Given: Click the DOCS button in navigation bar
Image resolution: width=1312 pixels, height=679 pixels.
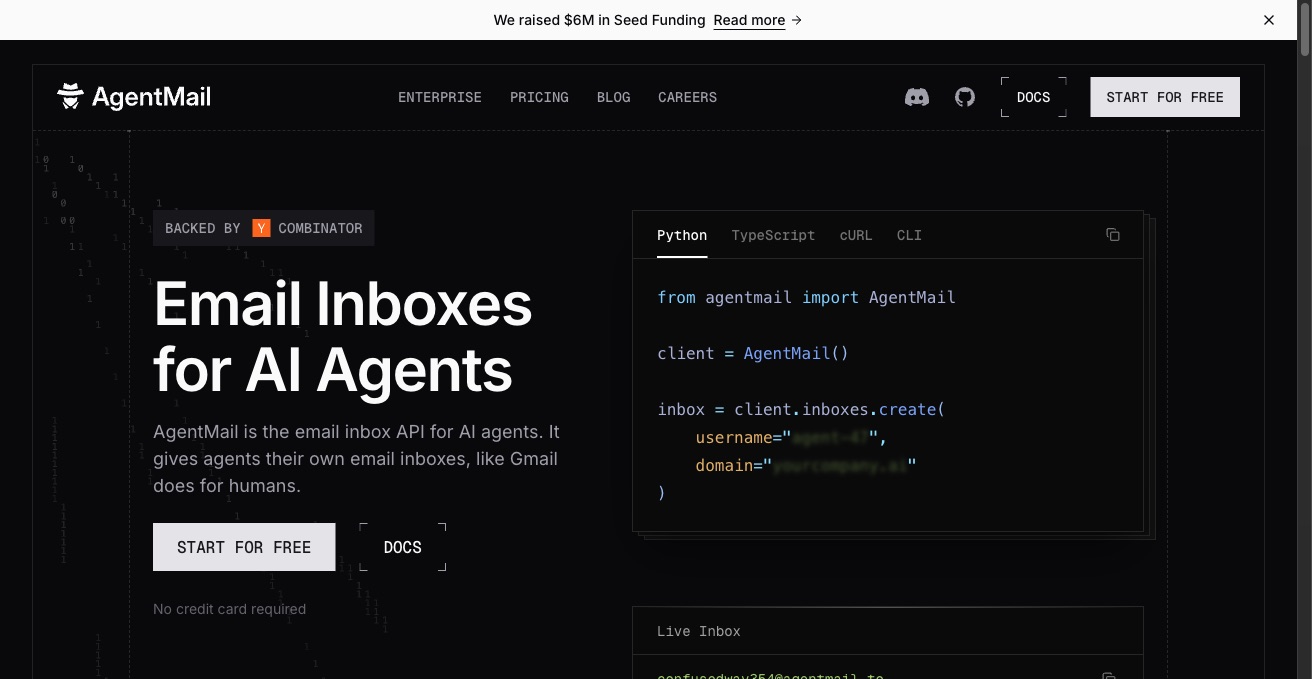Looking at the screenshot, I should (x=1033, y=97).
